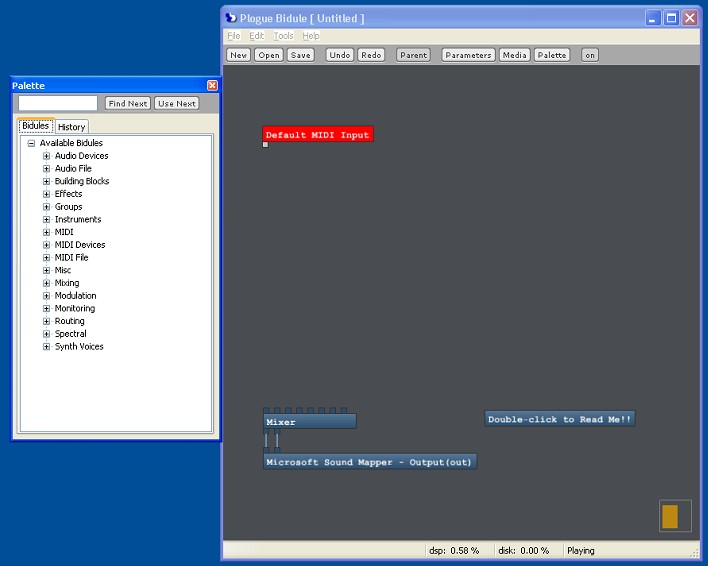Expand the Modulation category

(x=47, y=296)
